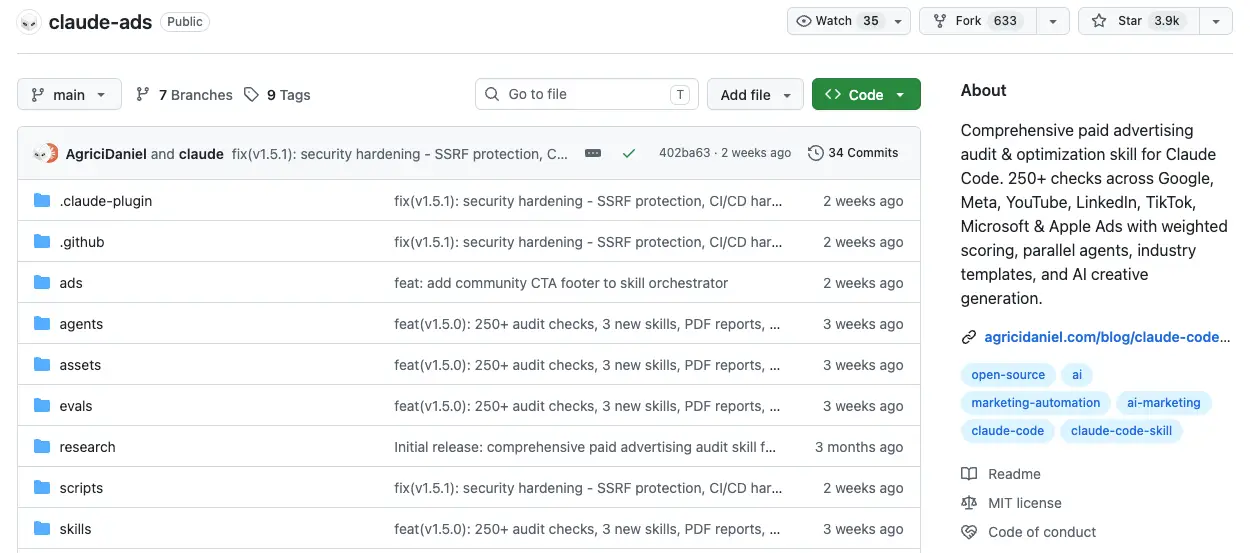
Task: Select the marketing-automation topic tag
Action: [1035, 403]
